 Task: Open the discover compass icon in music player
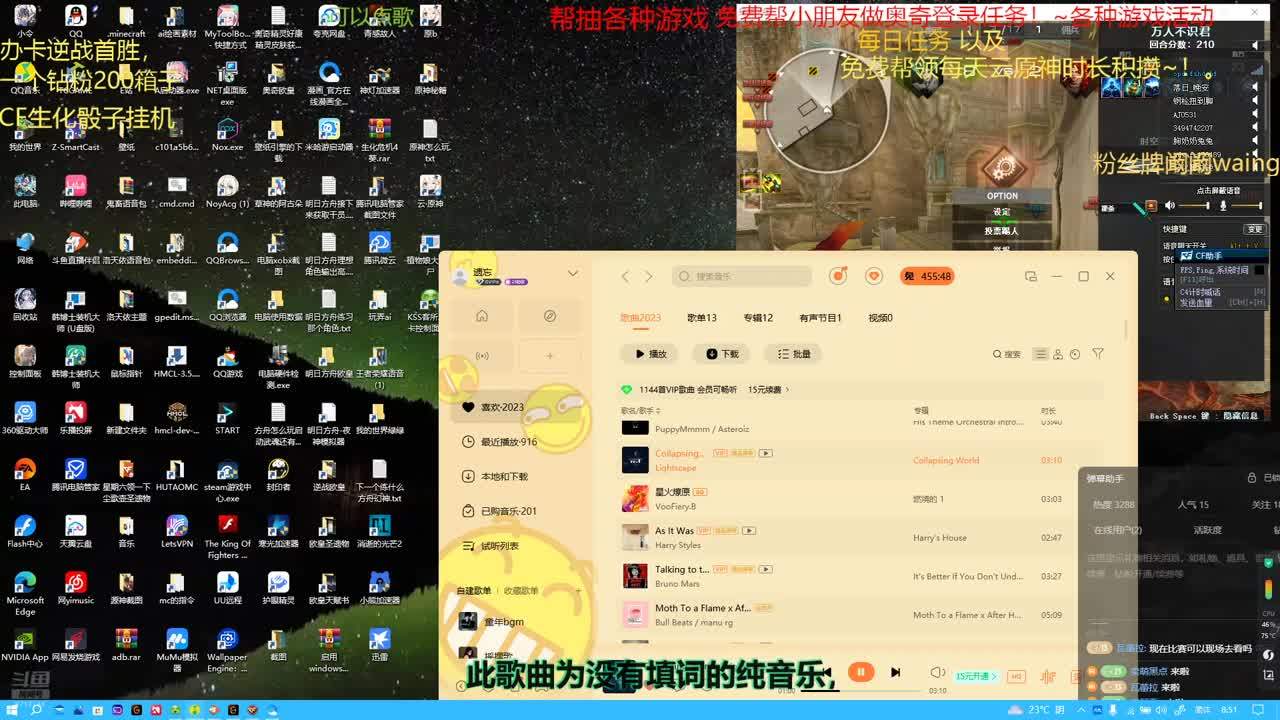click(549, 316)
